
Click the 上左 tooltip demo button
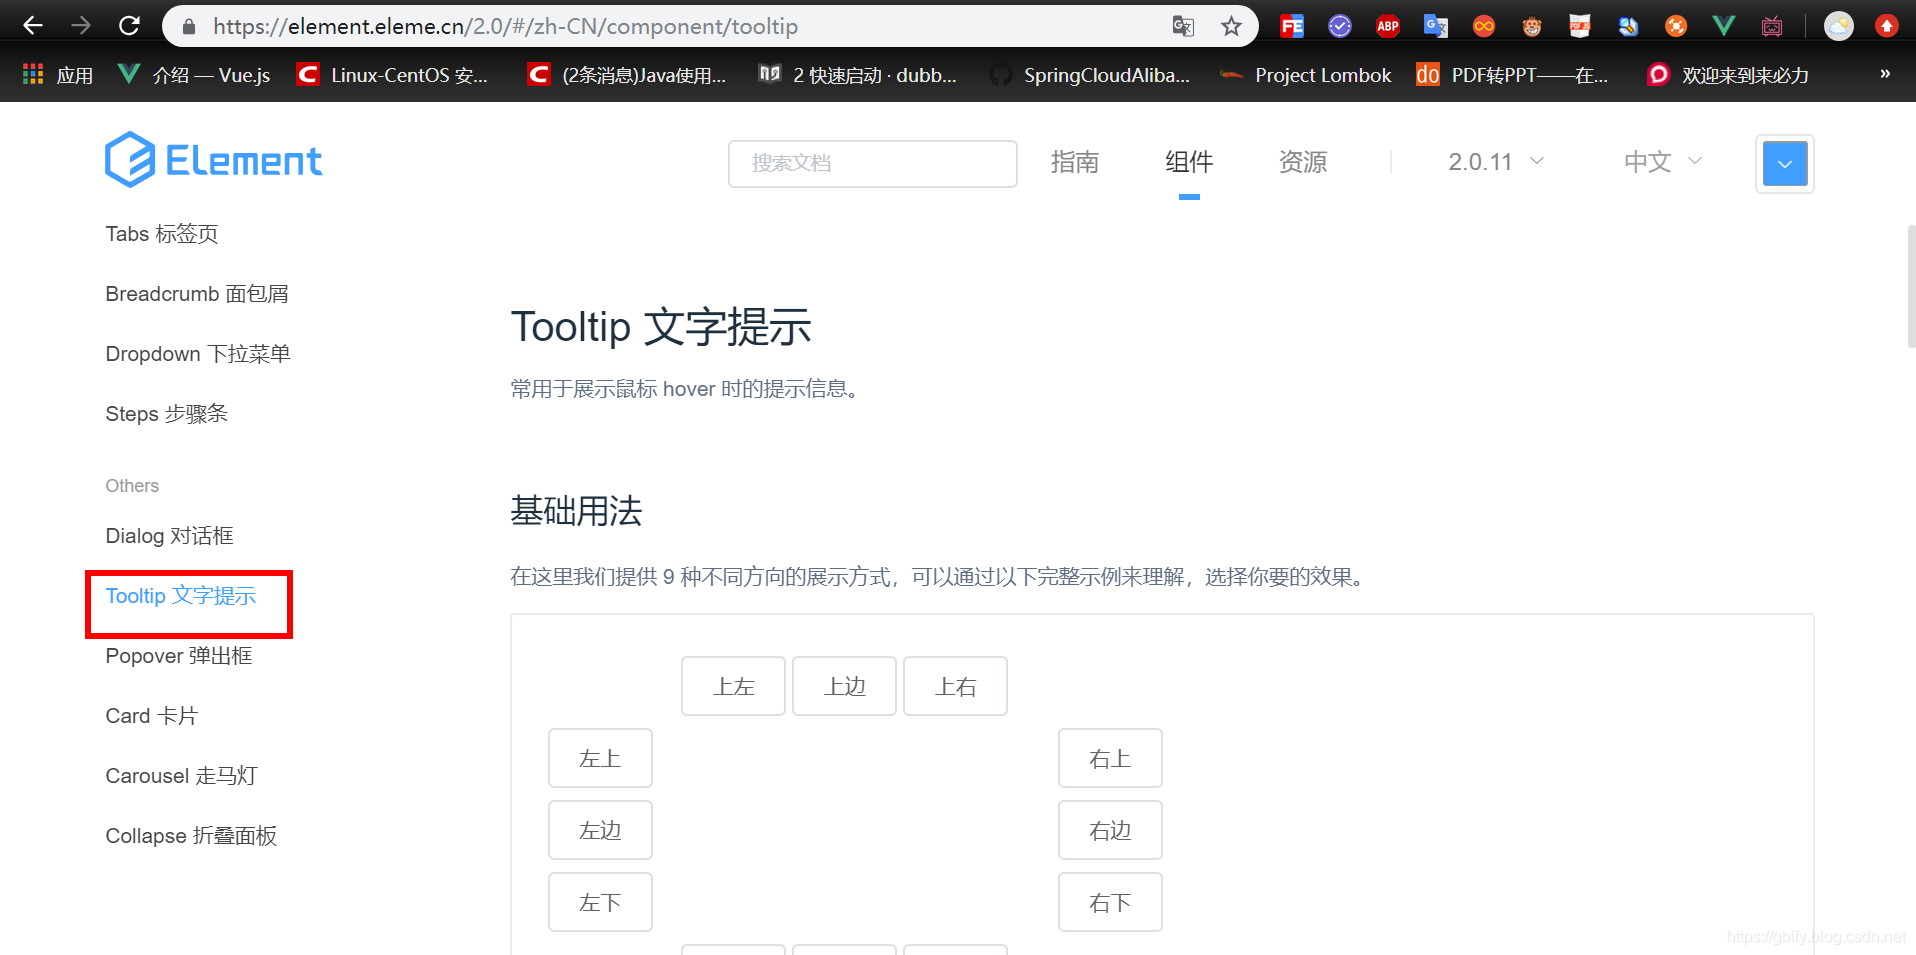coord(733,686)
